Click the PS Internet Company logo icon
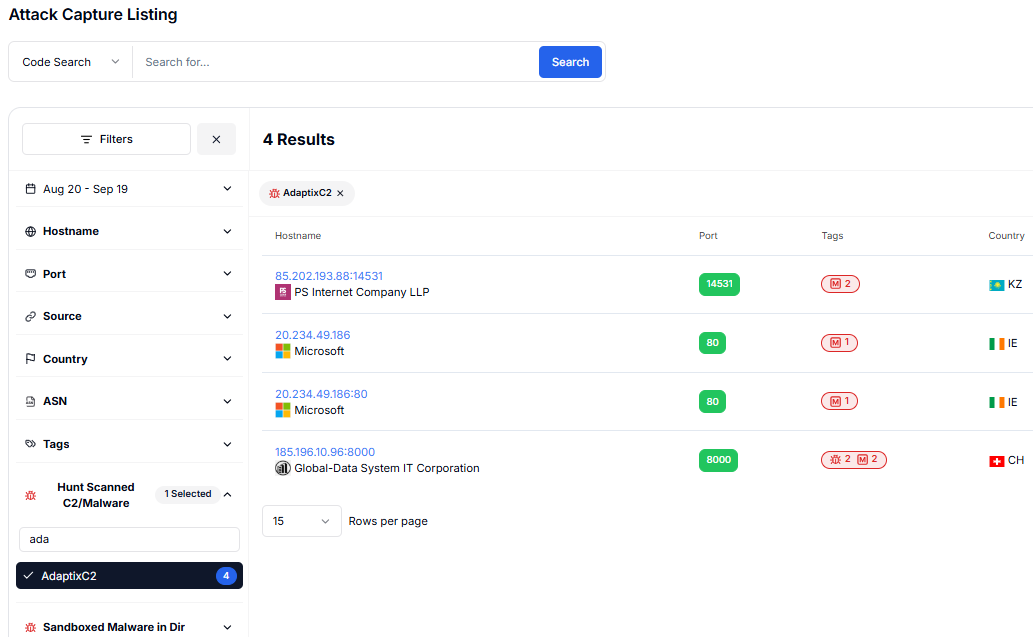 (282, 292)
